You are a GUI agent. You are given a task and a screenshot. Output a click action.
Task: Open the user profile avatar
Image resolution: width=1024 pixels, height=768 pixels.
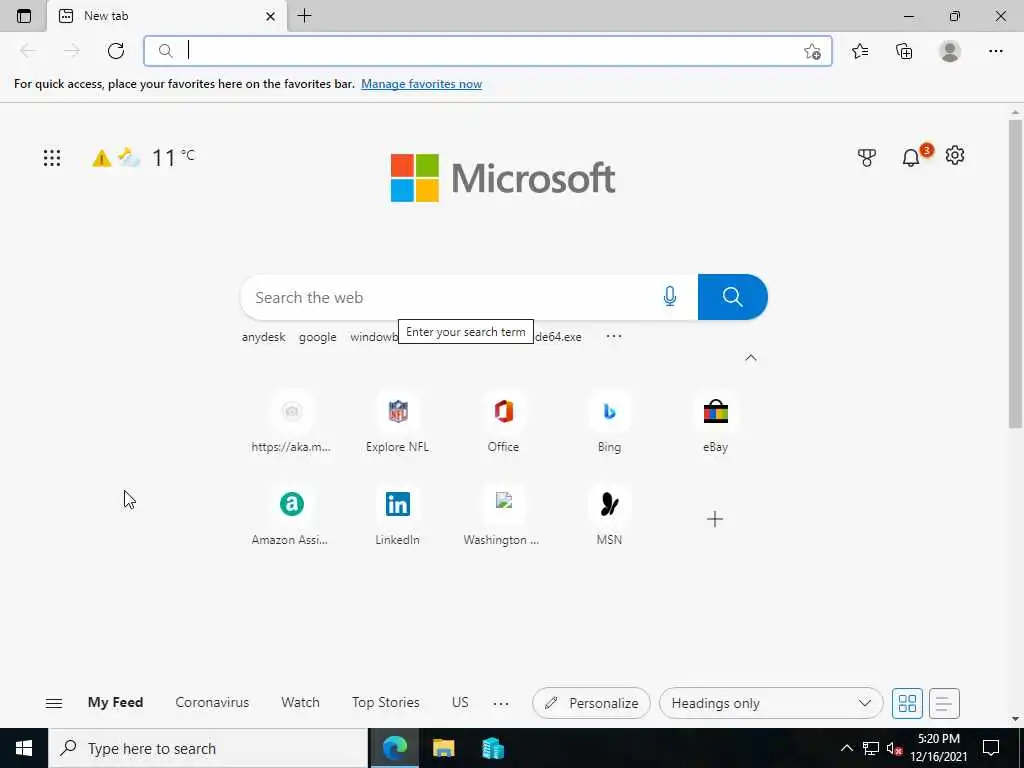pyautogui.click(x=950, y=51)
